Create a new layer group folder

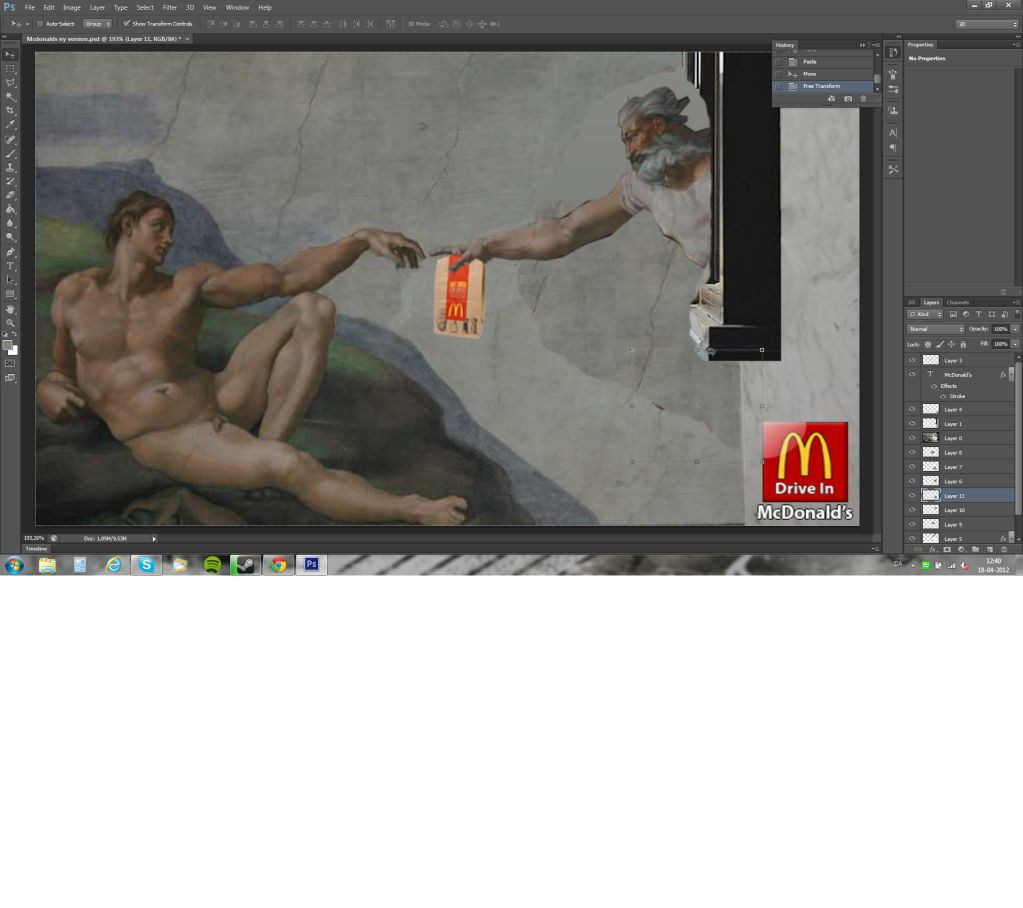(975, 550)
